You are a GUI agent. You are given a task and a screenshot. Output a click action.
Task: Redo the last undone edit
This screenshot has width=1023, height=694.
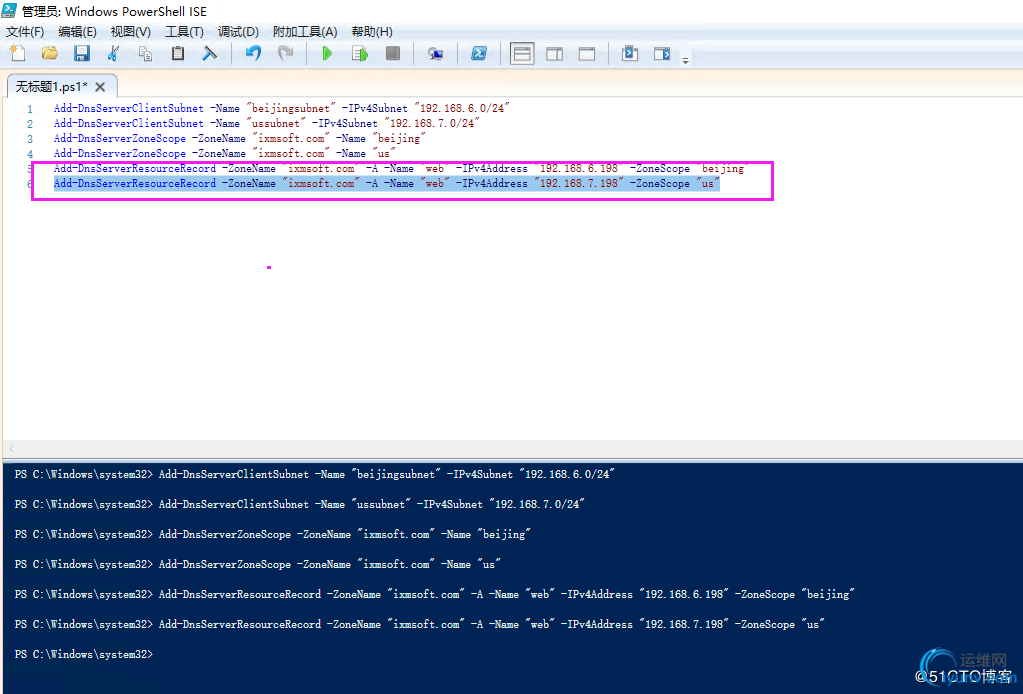click(285, 53)
